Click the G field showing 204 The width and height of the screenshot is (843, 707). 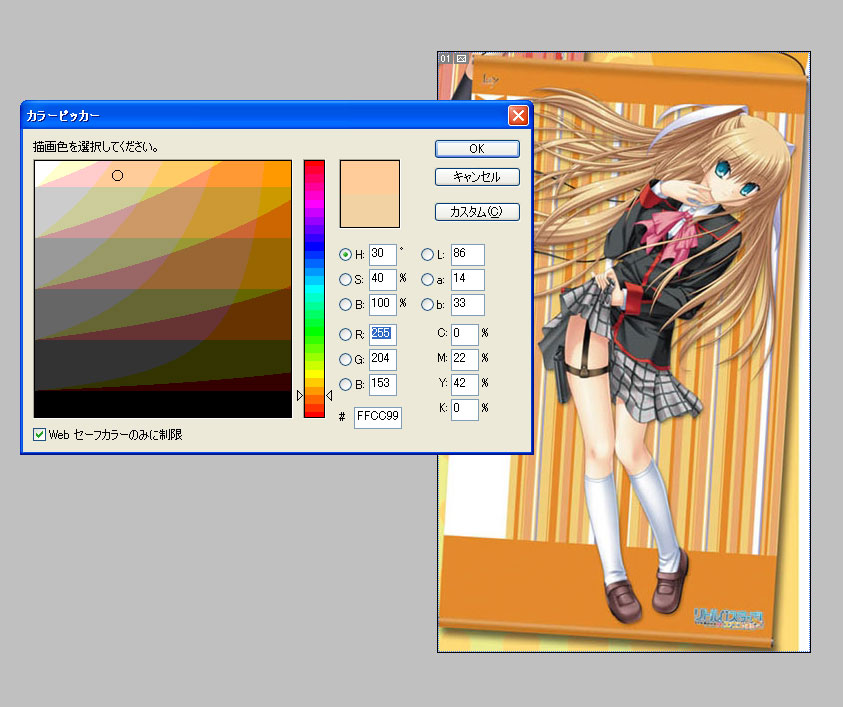coord(383,359)
